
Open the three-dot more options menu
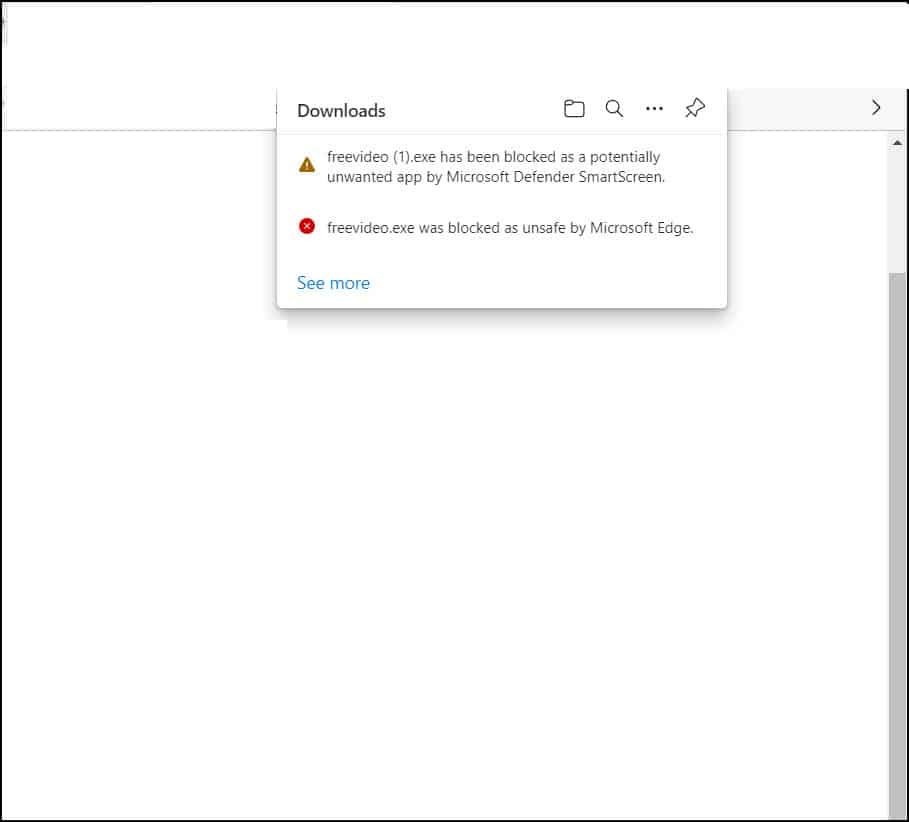point(655,109)
